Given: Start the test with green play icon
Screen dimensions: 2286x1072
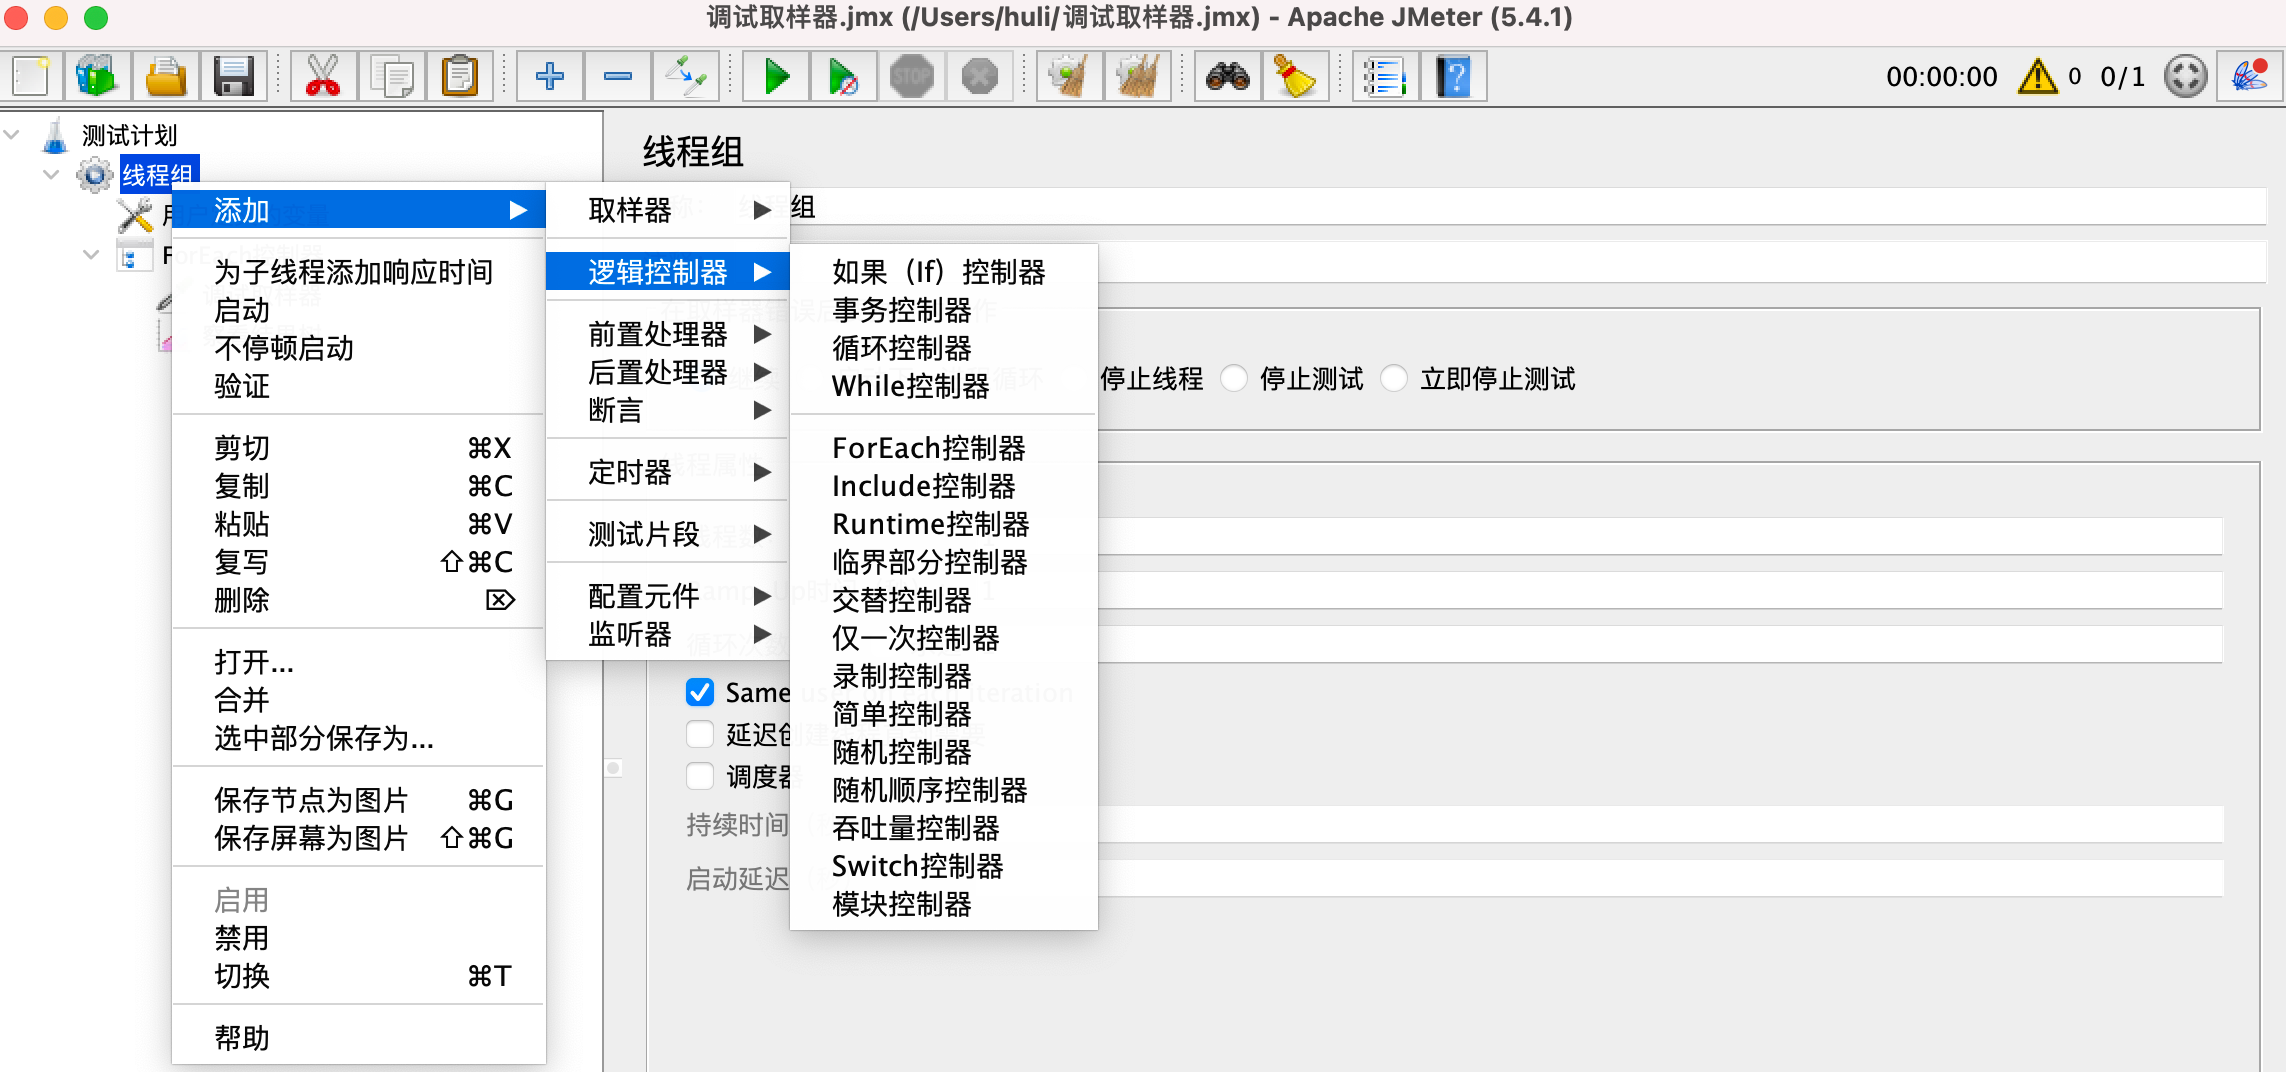Looking at the screenshot, I should pos(776,76).
